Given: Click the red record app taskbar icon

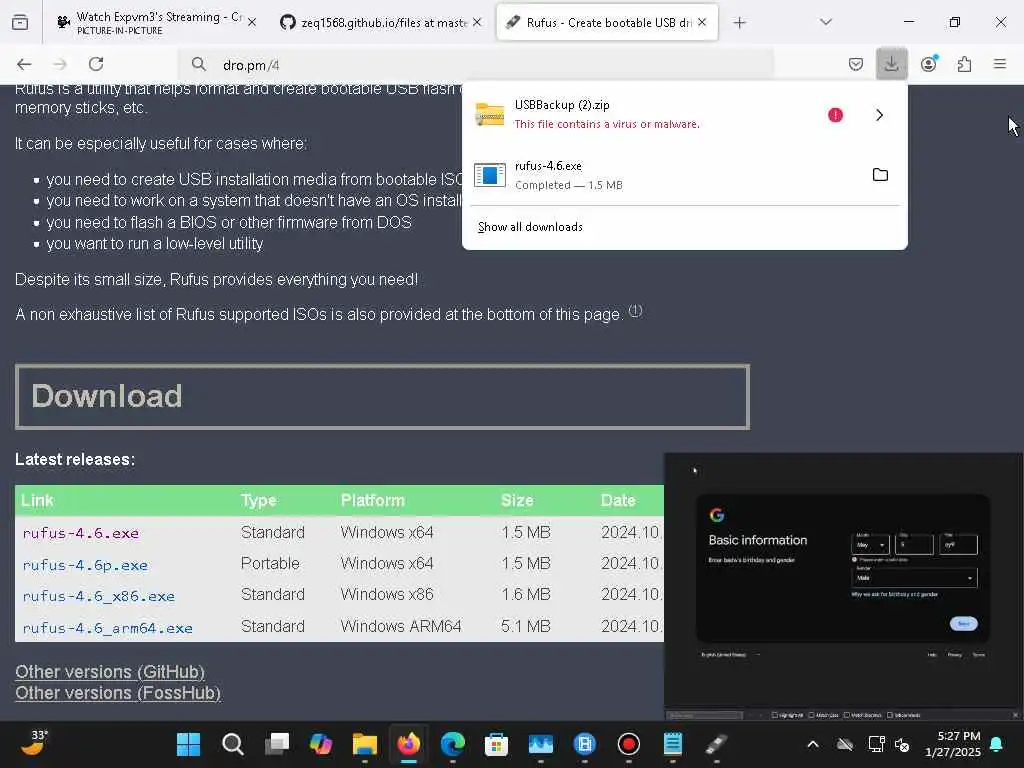Looking at the screenshot, I should coord(628,744).
